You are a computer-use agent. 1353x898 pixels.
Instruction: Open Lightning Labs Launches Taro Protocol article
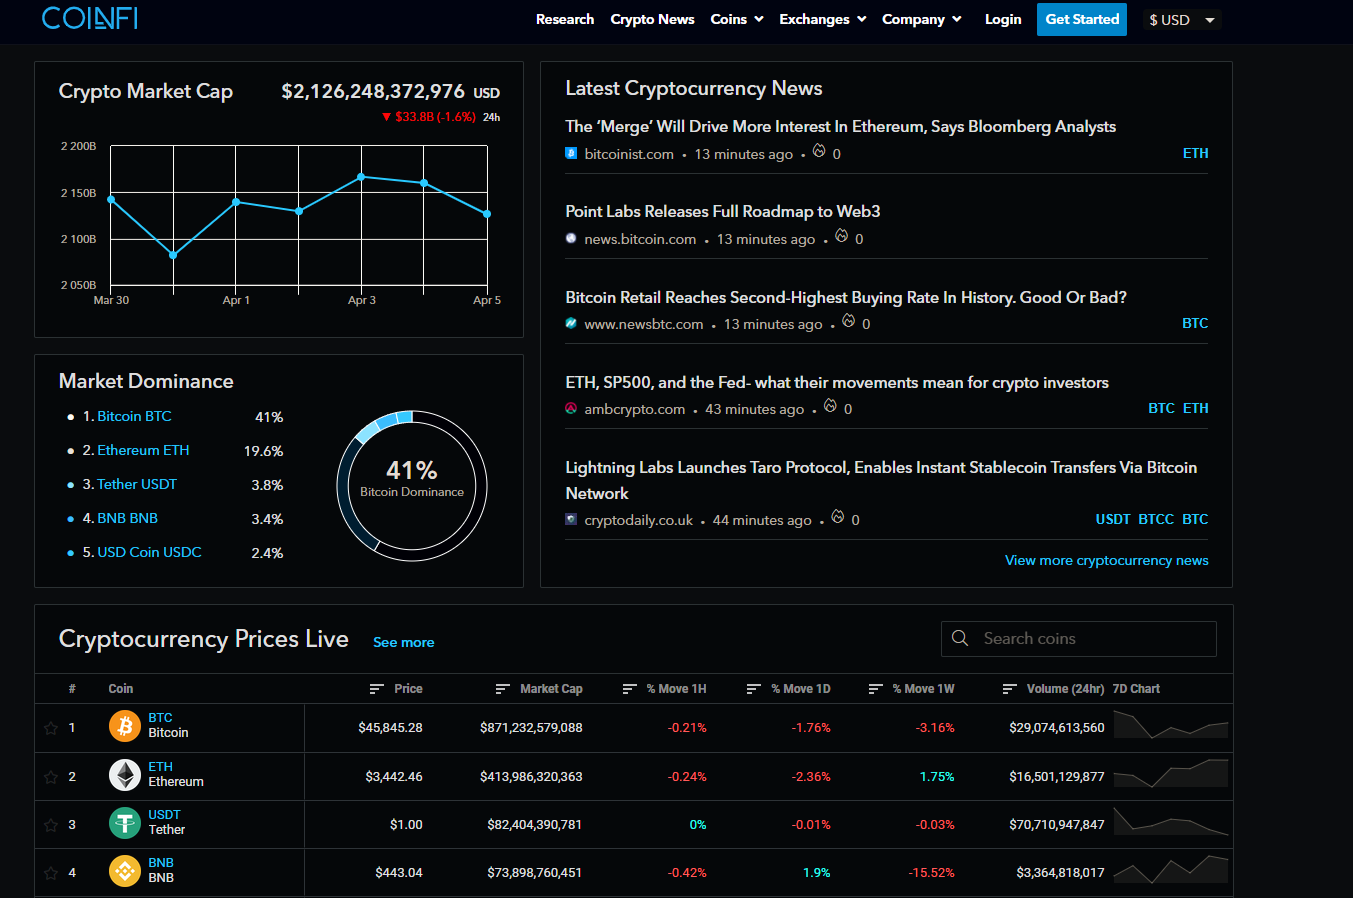[x=881, y=480]
